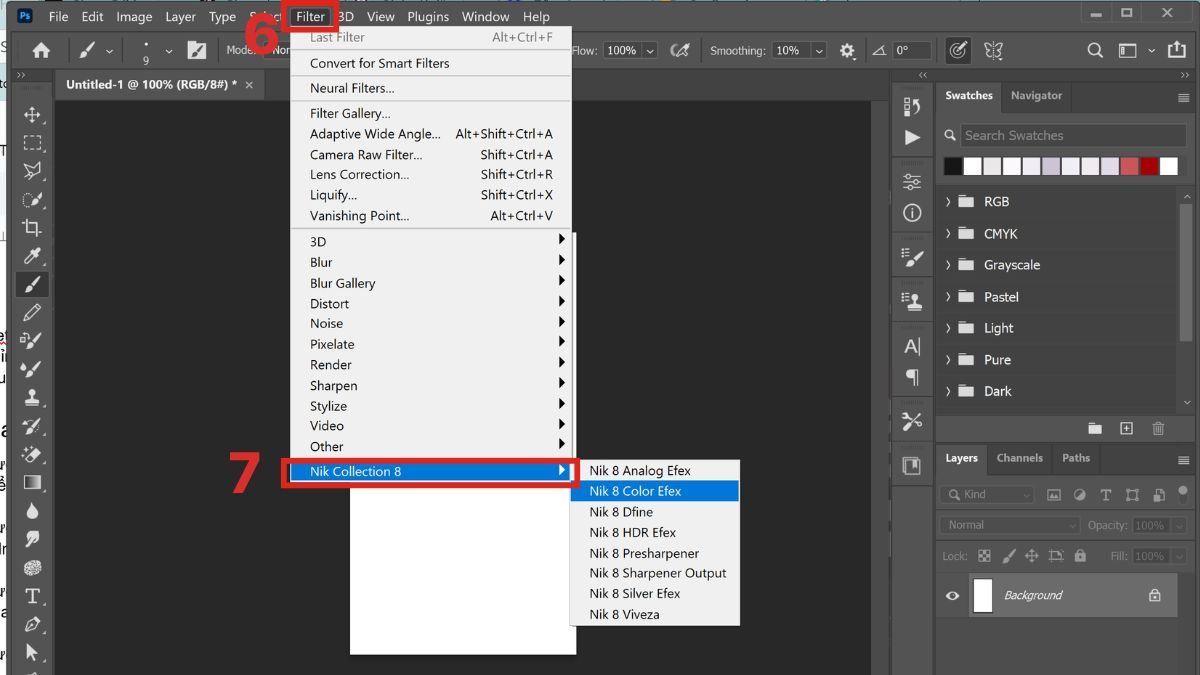
Task: Select the Horizontal Type tool
Action: point(32,596)
